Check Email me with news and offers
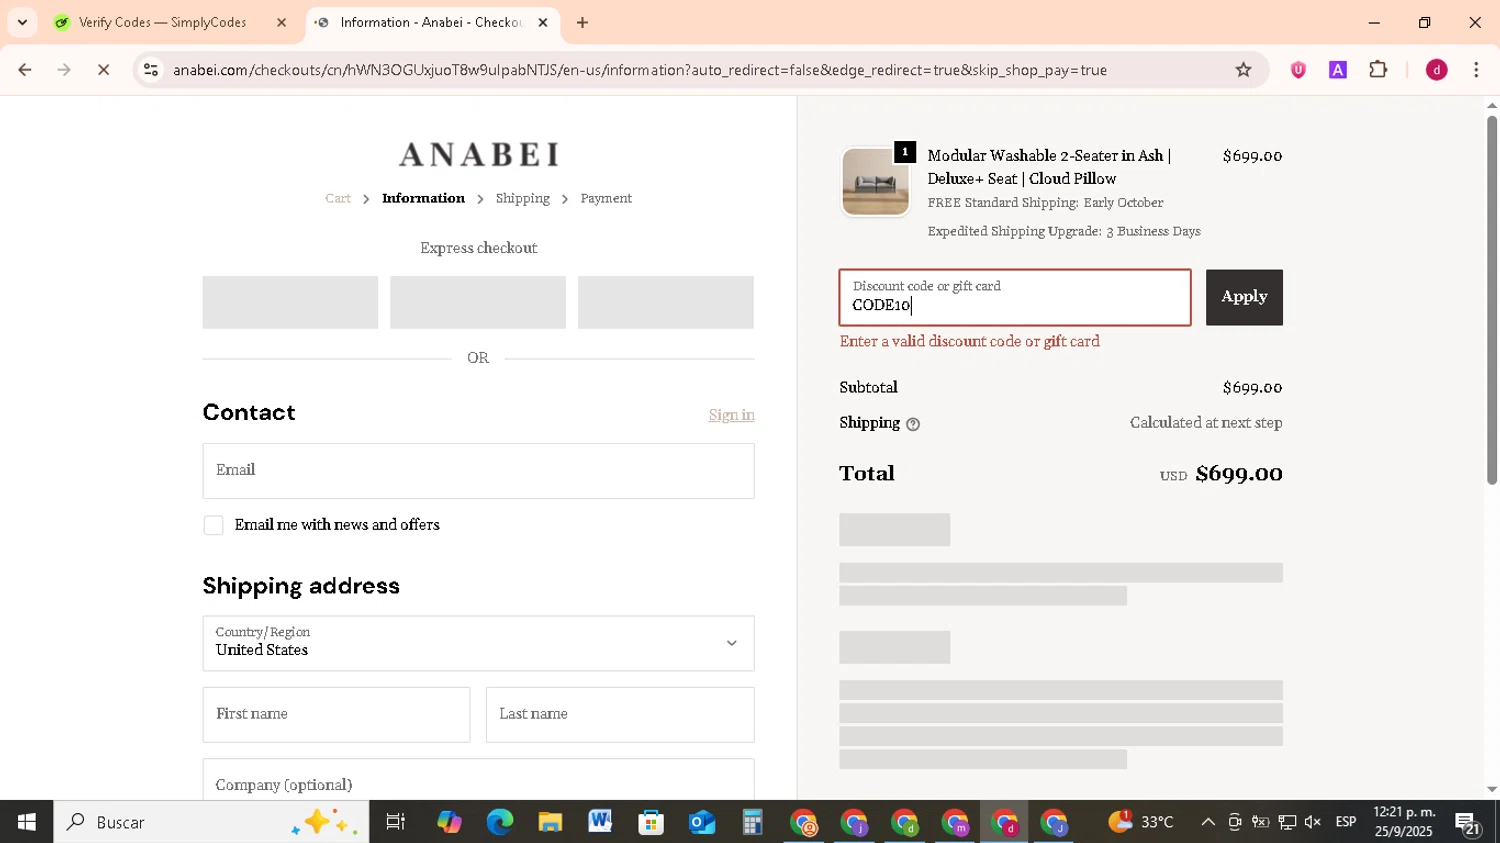Viewport: 1500px width, 843px height. 213,525
